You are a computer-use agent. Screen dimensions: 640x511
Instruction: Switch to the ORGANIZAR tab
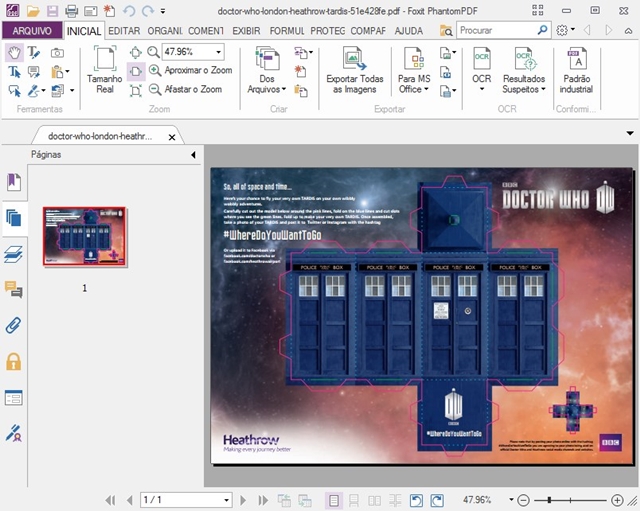click(x=165, y=31)
